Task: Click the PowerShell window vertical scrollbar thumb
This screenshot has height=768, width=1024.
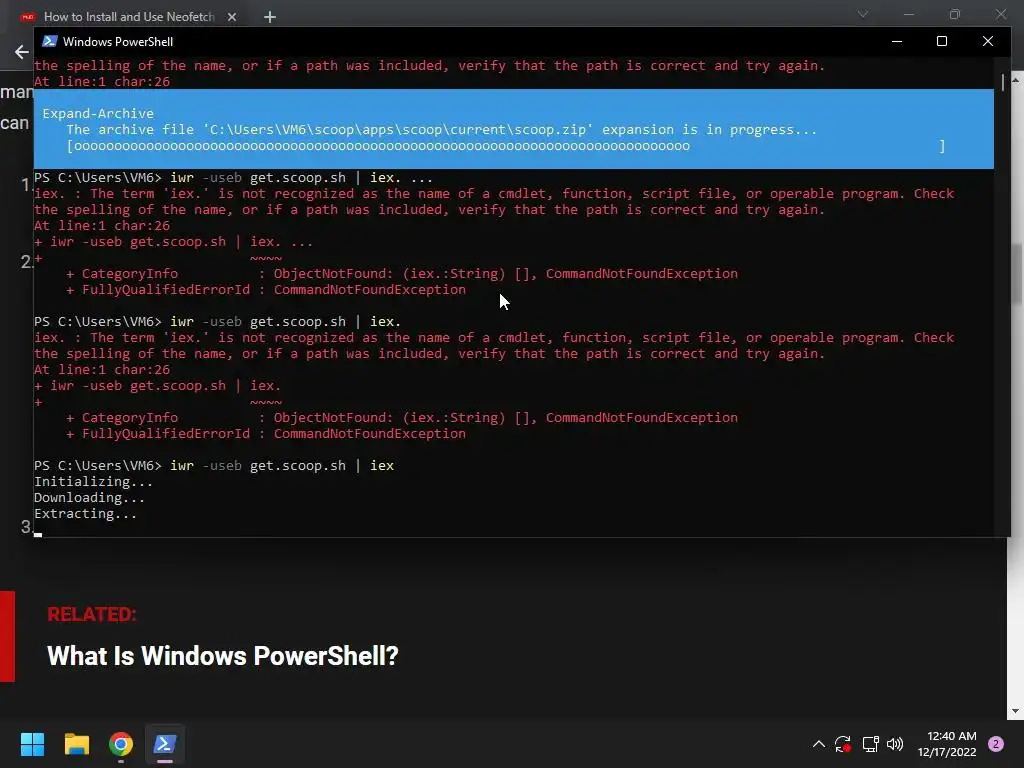Action: (1003, 82)
